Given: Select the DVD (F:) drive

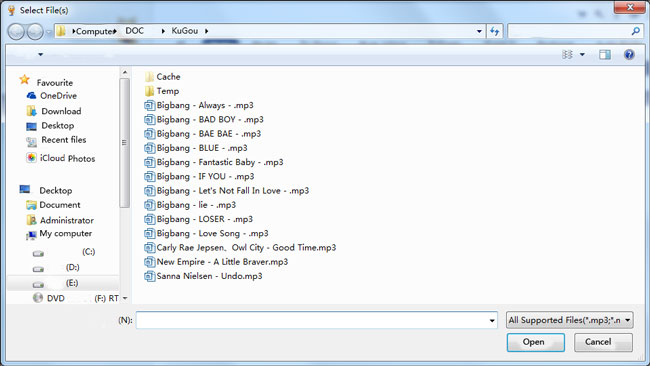Looking at the screenshot, I should 76,298.
